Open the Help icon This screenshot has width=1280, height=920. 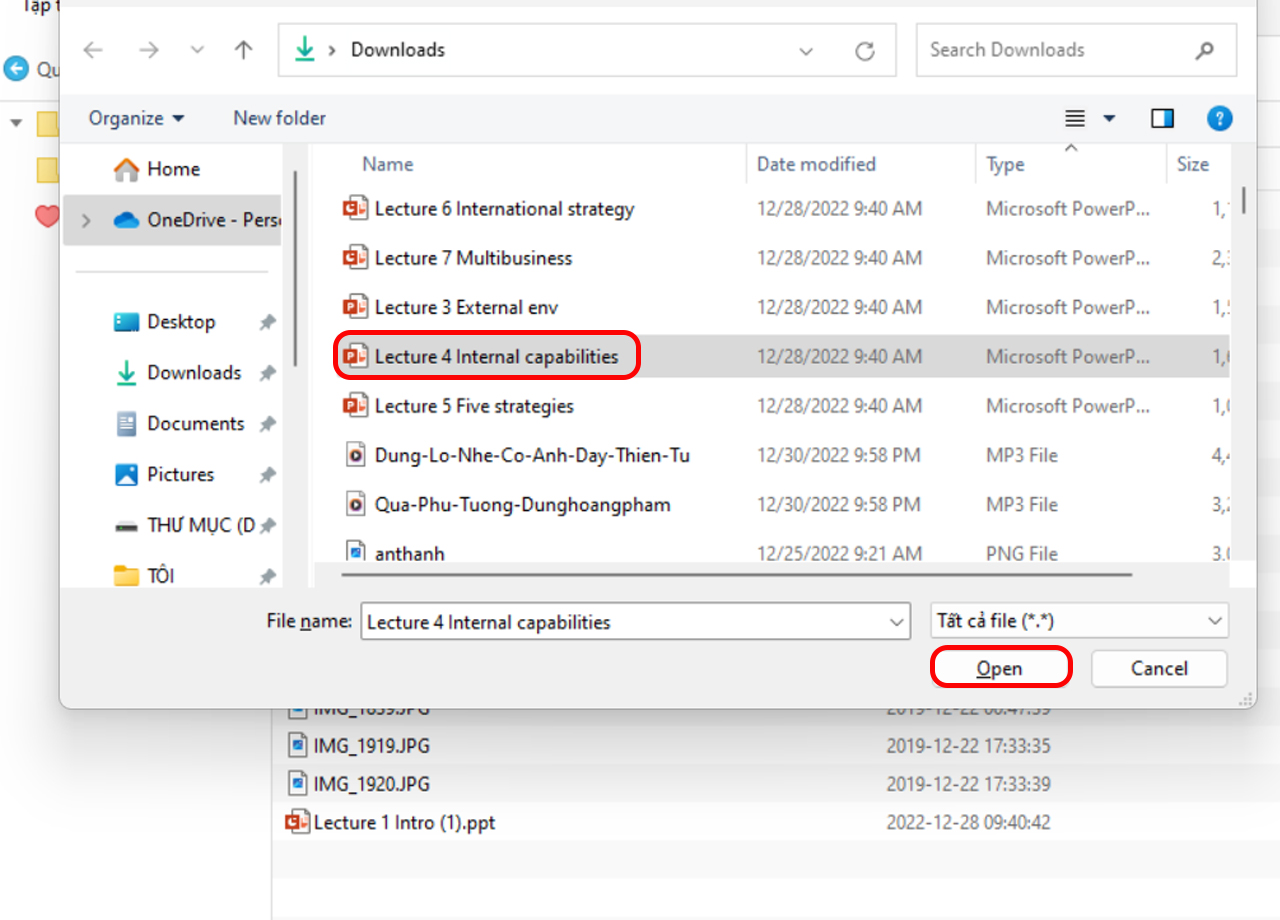coord(1219,119)
